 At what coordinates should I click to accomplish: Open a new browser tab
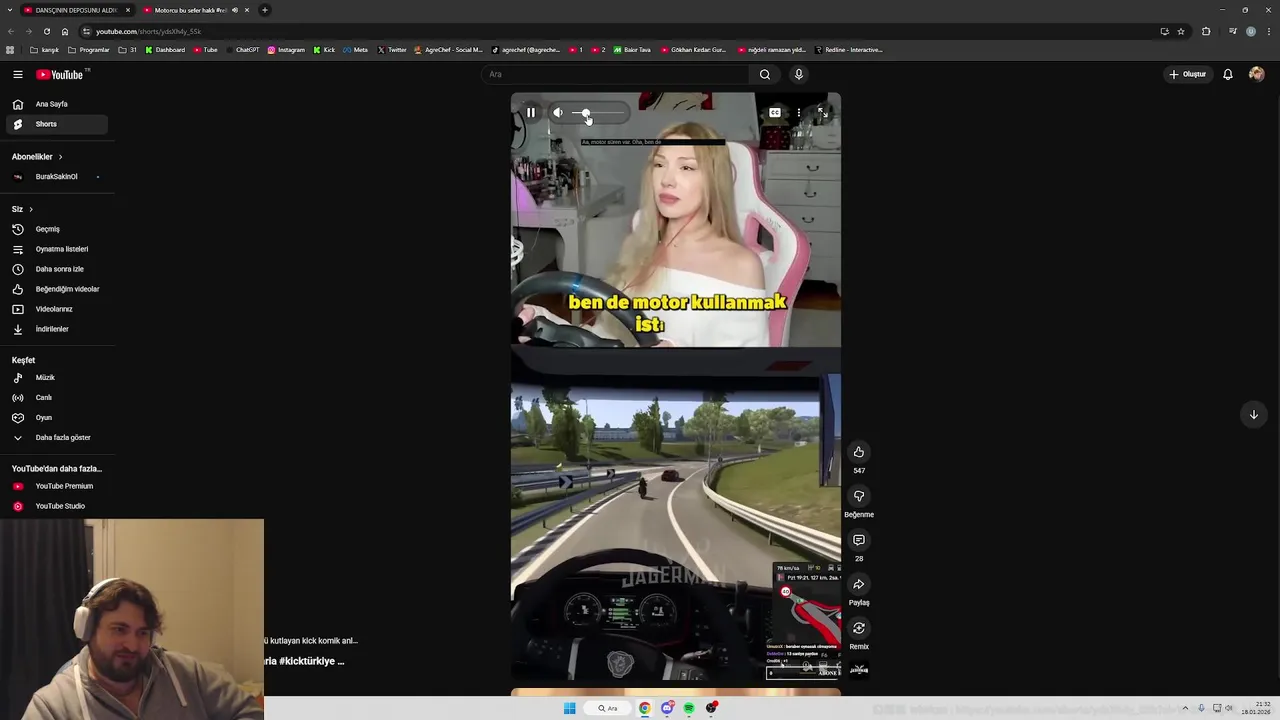pos(265,10)
